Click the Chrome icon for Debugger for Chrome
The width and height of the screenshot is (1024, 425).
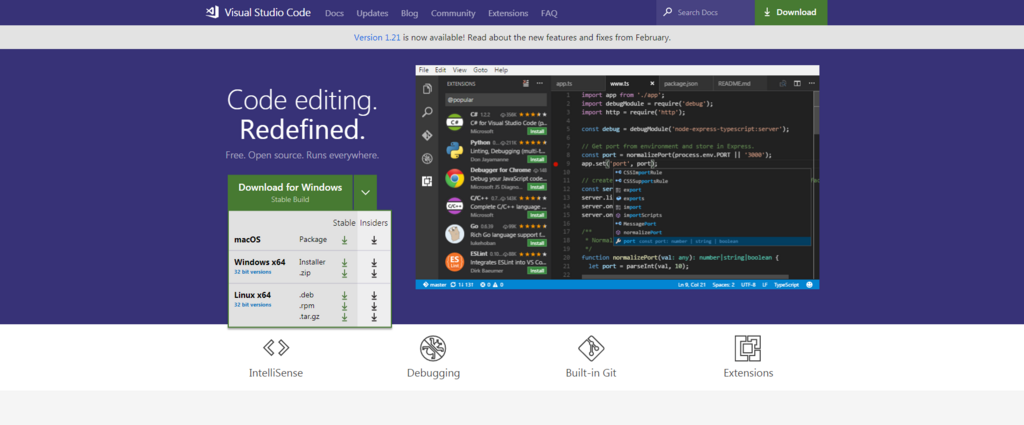(x=455, y=178)
